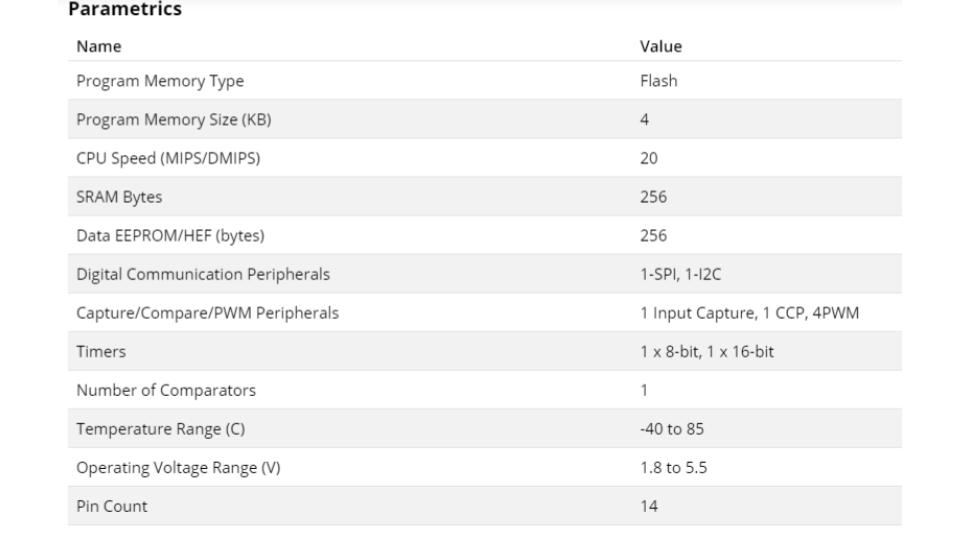
Task: Click the Data EEPROM/HEF (bytes) label
Action: (170, 236)
